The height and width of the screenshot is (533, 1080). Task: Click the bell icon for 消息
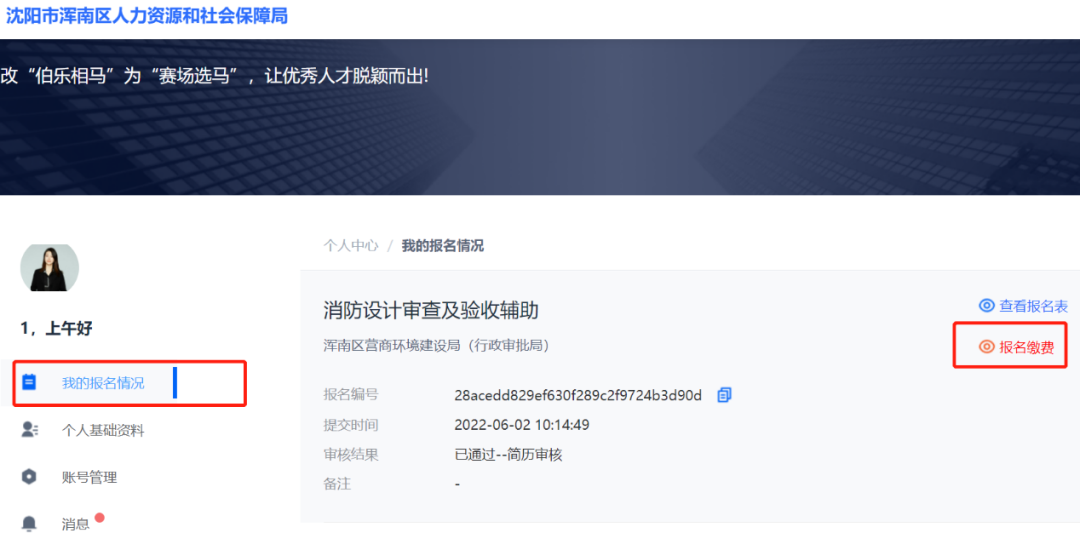coord(29,523)
